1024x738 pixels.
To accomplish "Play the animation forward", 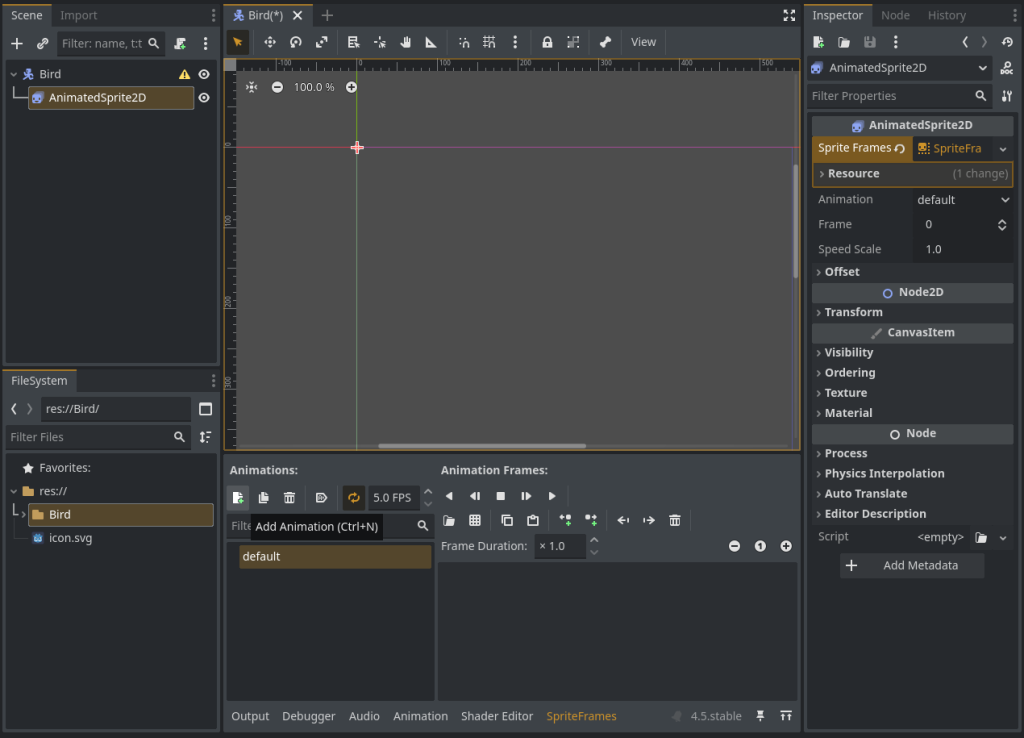I will click(552, 496).
